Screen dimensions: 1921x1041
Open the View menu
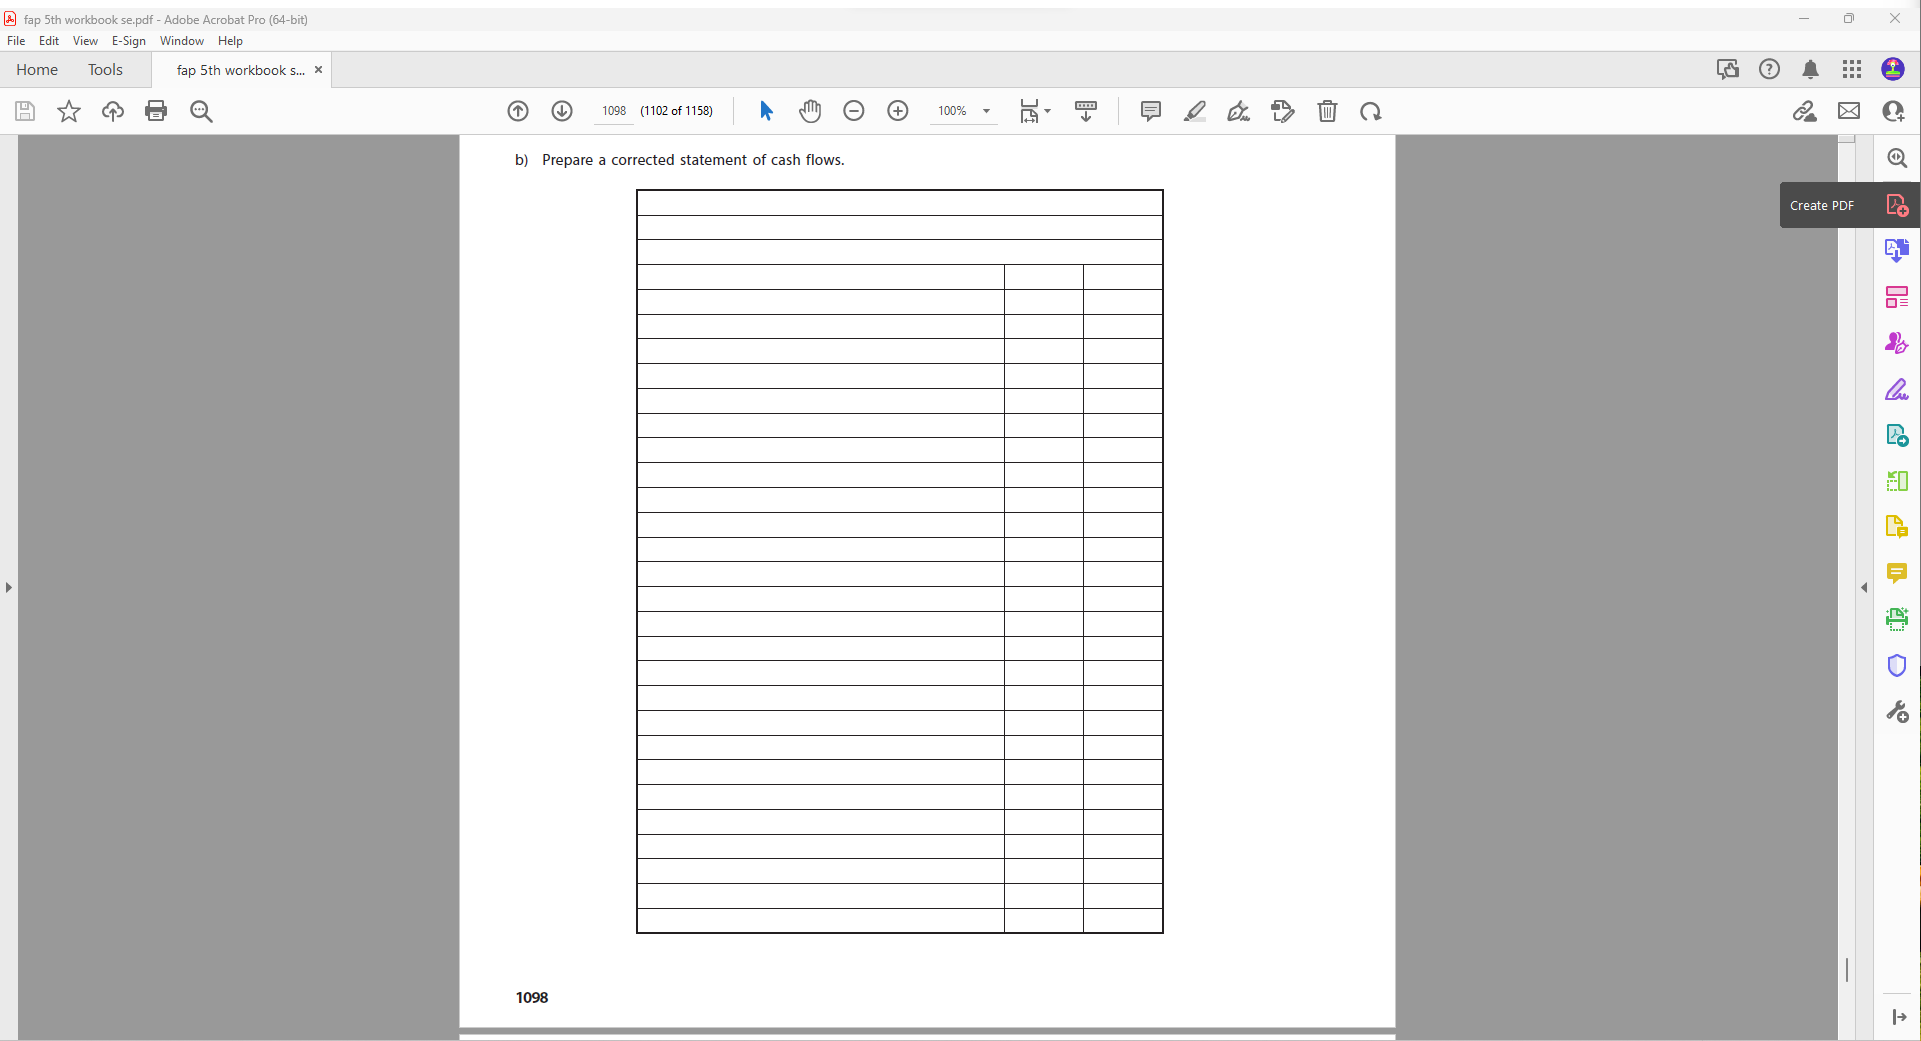[85, 41]
